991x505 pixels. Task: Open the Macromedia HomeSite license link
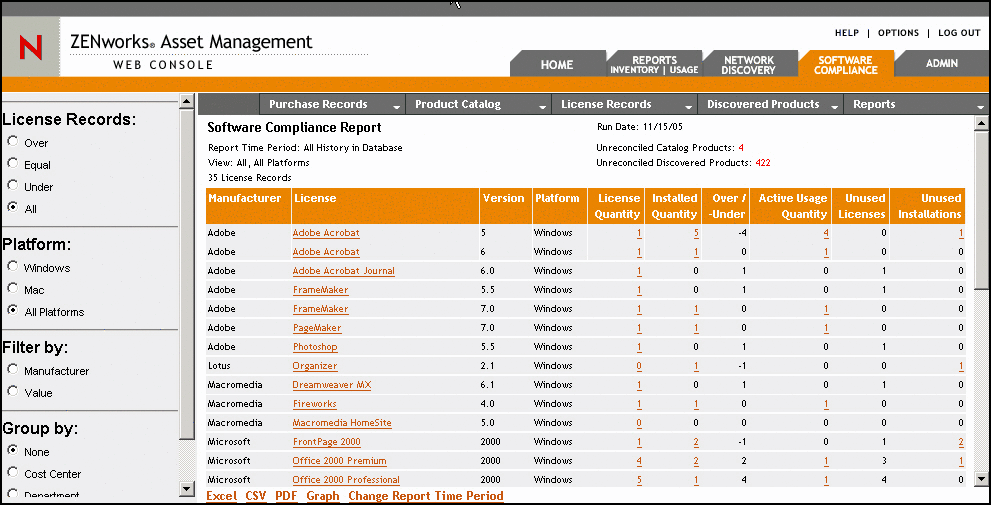342,422
